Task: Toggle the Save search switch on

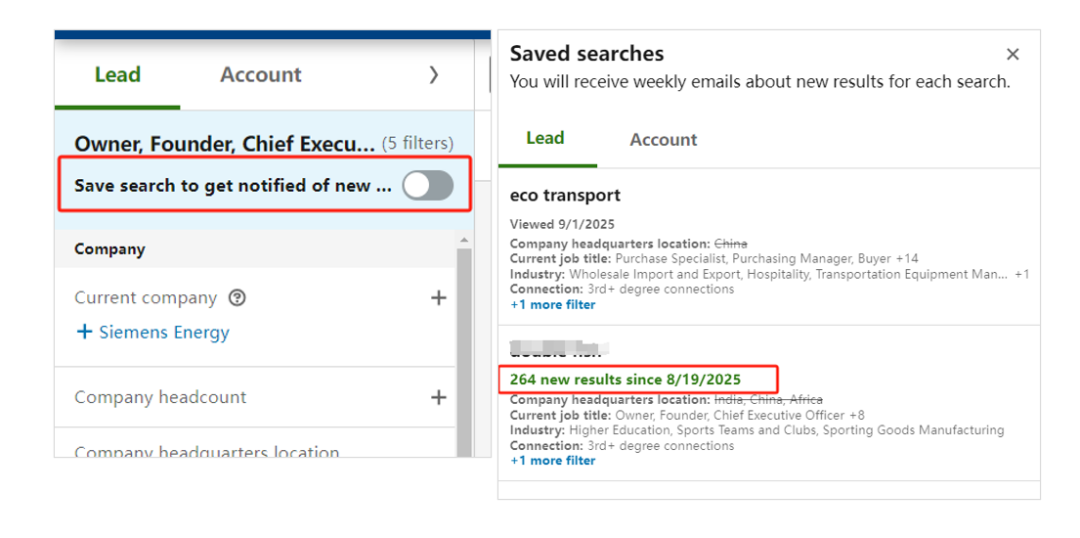Action: pyautogui.click(x=428, y=185)
